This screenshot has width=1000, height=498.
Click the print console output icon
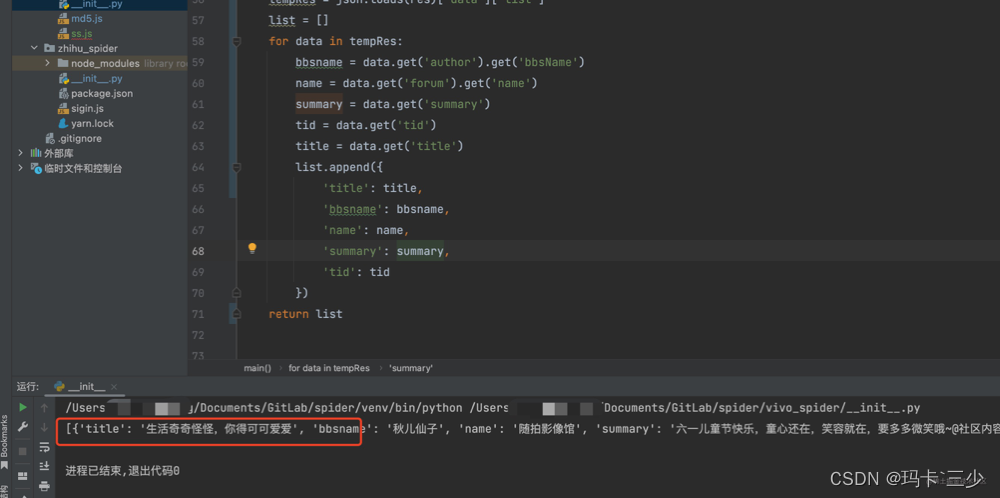(44, 487)
